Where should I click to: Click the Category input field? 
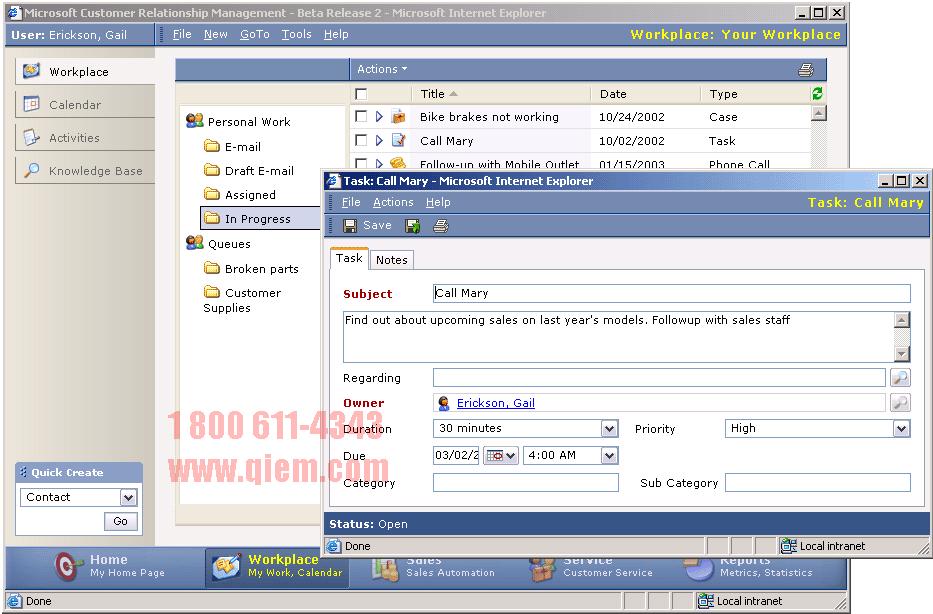click(x=526, y=483)
